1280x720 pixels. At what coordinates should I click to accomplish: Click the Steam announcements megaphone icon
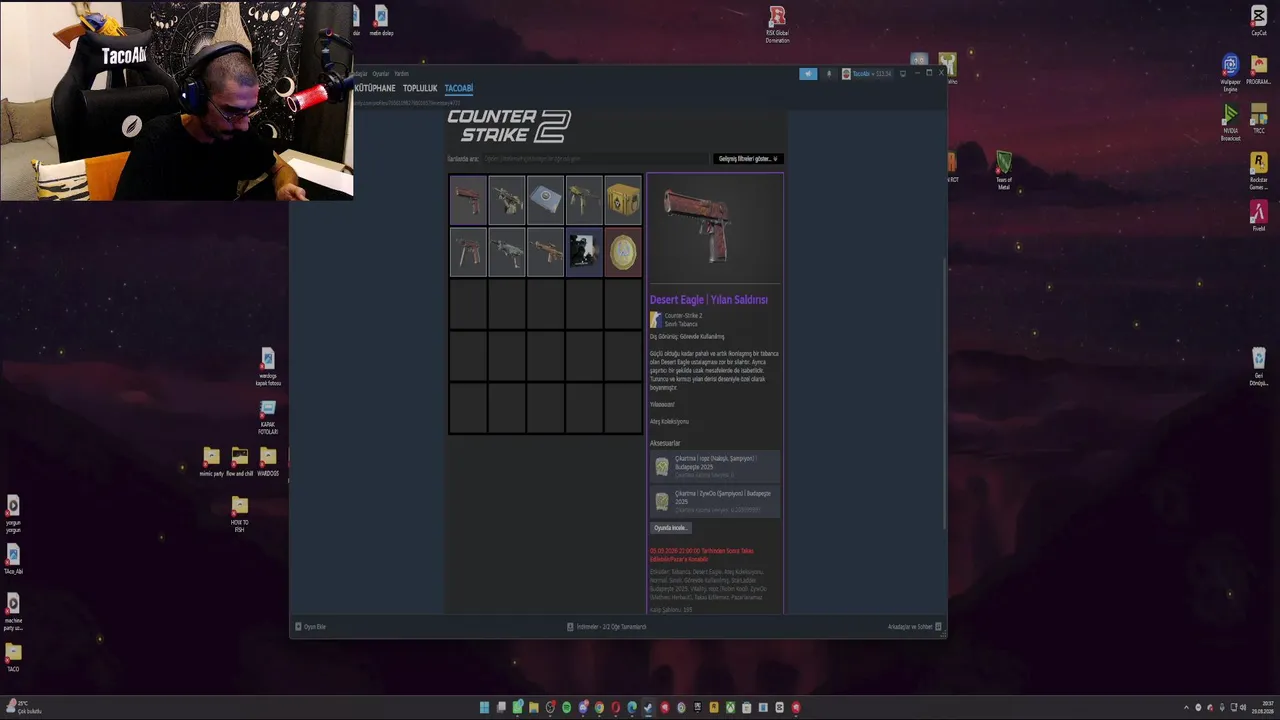click(808, 74)
